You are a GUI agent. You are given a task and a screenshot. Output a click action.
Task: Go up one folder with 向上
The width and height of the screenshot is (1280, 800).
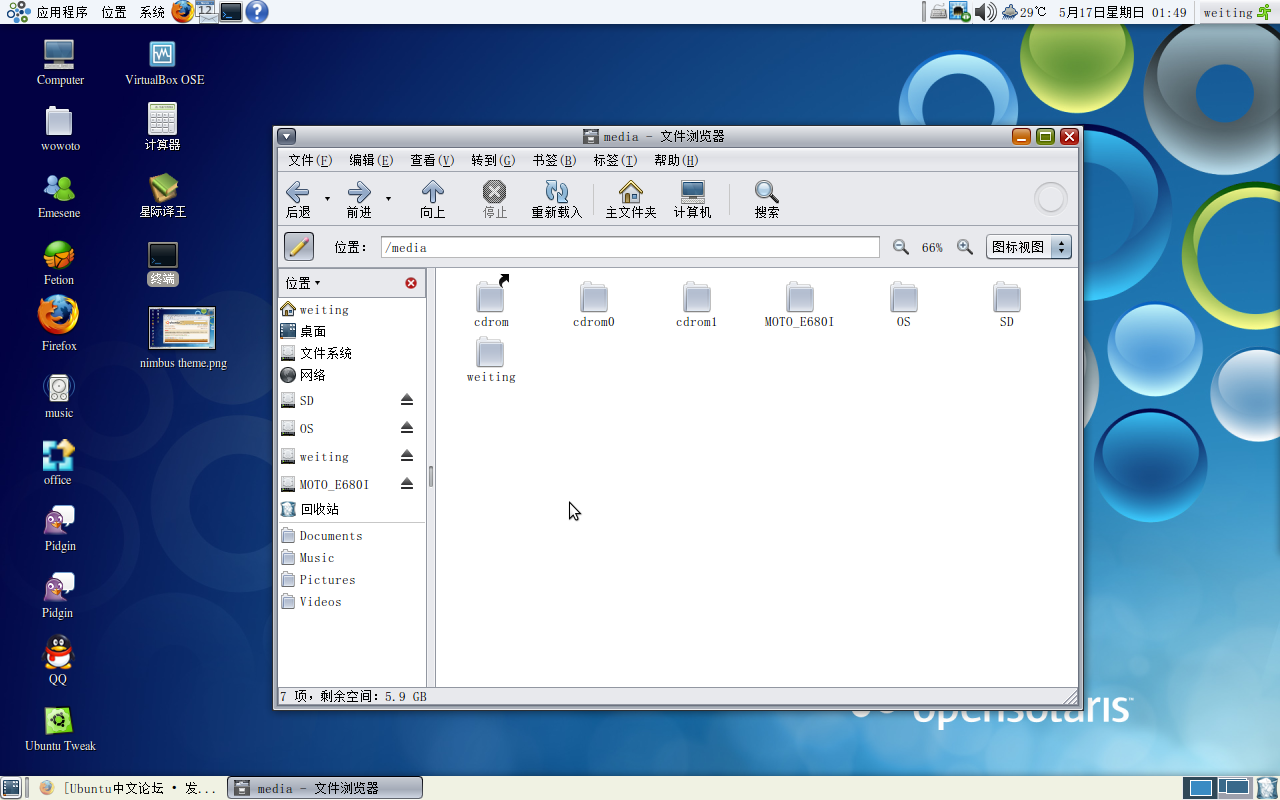coord(432,199)
